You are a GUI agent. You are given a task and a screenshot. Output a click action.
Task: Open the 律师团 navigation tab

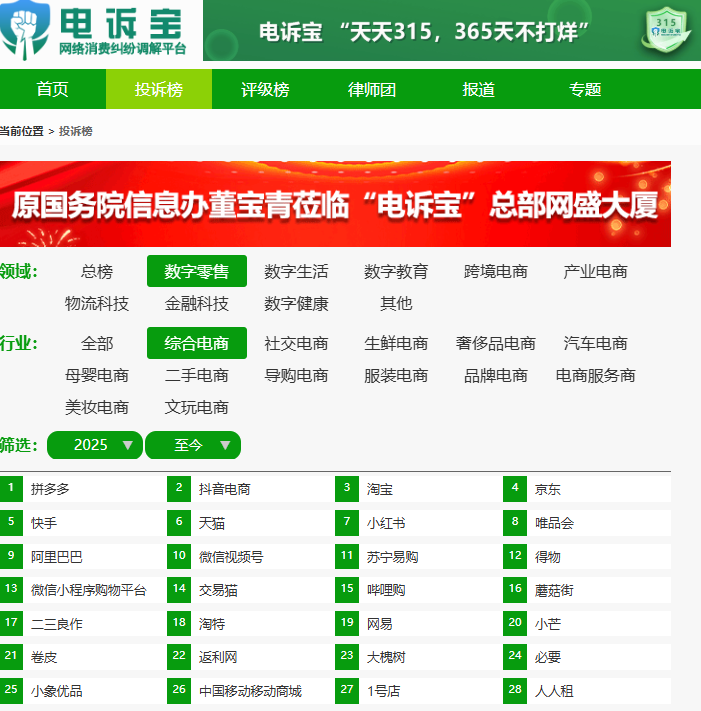(372, 89)
